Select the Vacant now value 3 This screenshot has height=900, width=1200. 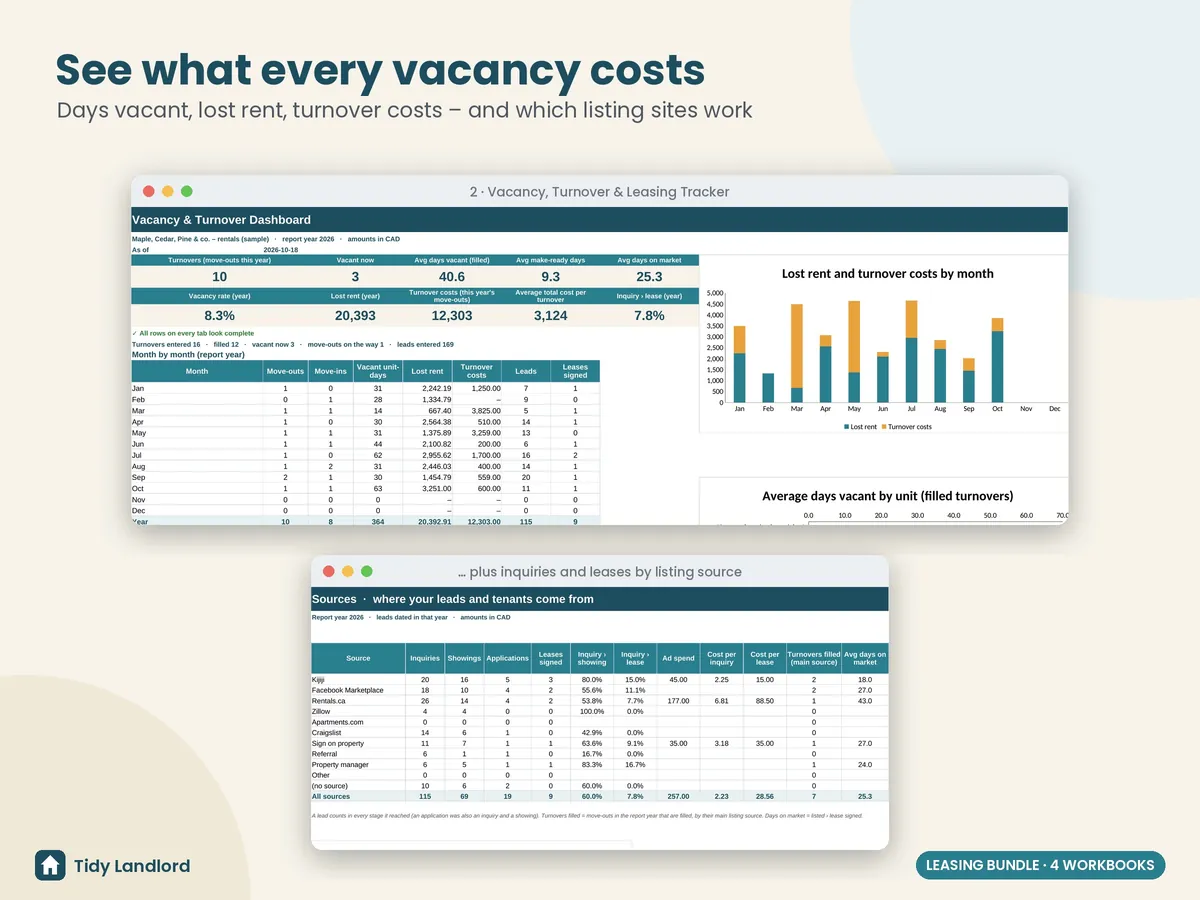coord(355,277)
